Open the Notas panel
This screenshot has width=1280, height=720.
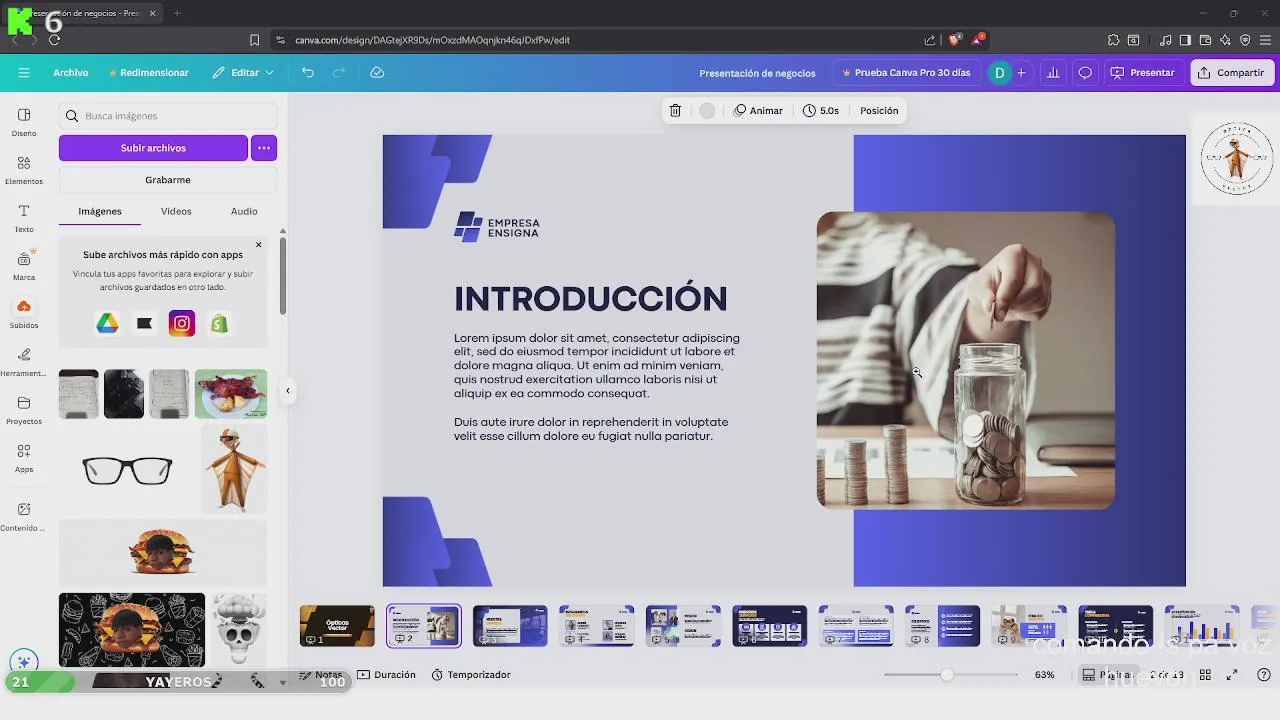click(x=321, y=675)
